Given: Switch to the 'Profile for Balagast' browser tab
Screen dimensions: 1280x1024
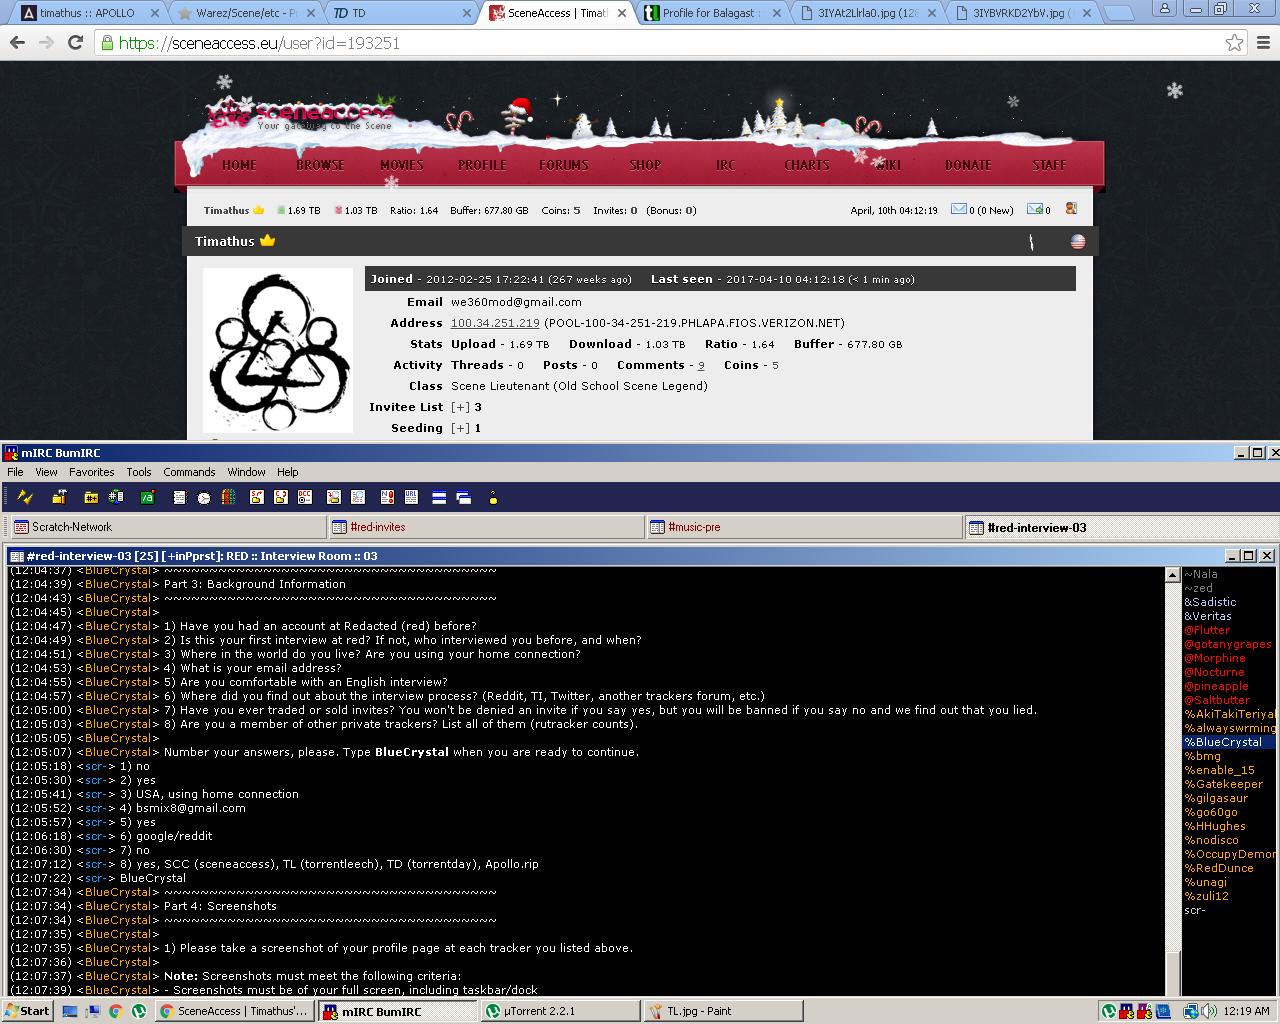Looking at the screenshot, I should 712,13.
